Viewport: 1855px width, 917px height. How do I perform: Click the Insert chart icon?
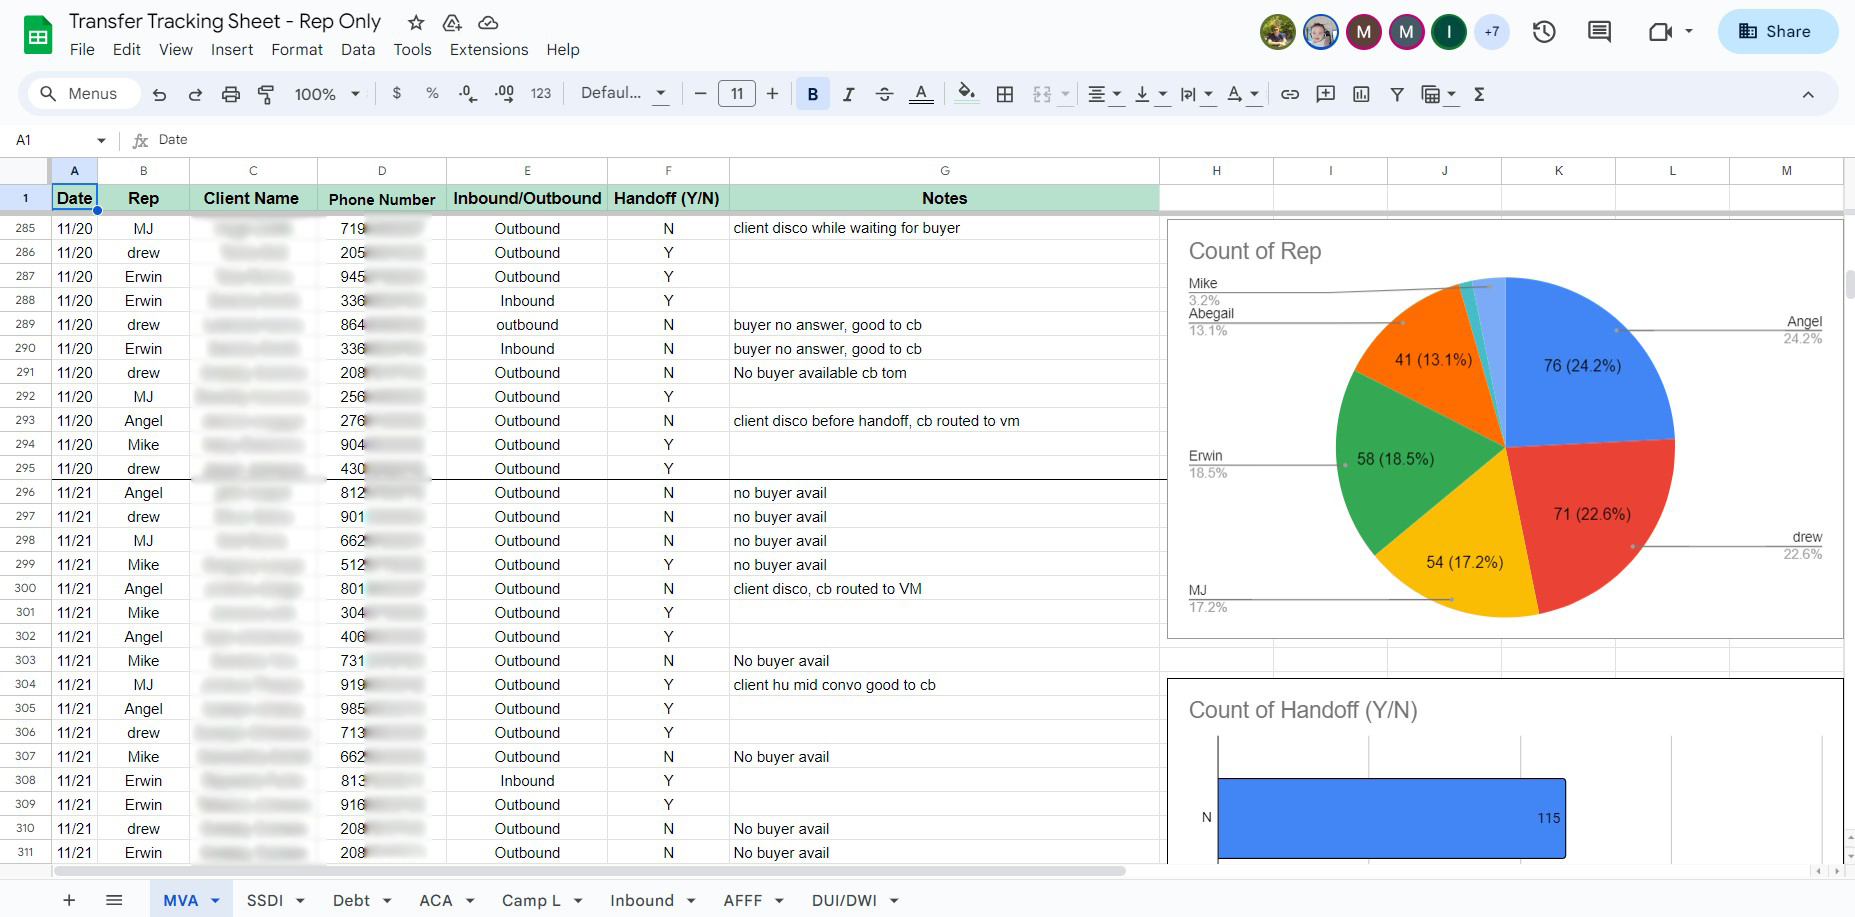[1361, 94]
